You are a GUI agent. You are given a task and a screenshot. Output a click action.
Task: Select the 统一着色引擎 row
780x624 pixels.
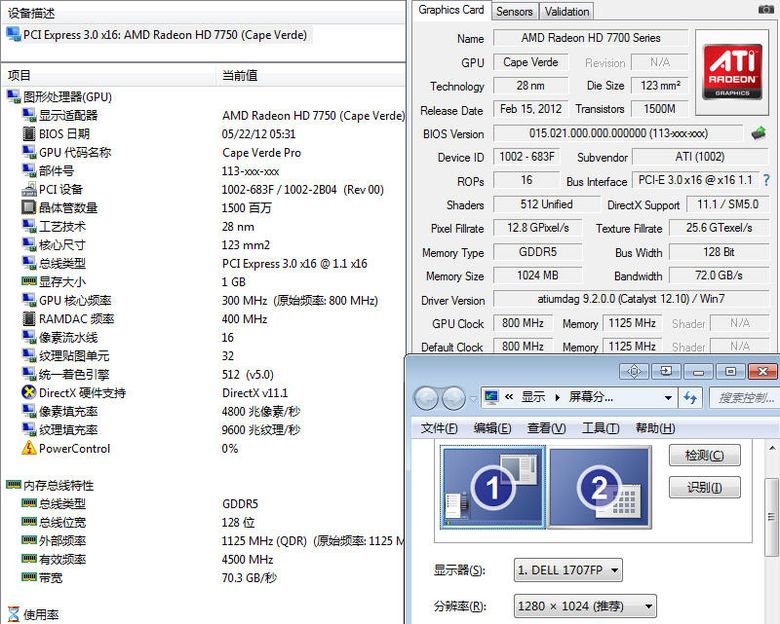click(x=204, y=374)
